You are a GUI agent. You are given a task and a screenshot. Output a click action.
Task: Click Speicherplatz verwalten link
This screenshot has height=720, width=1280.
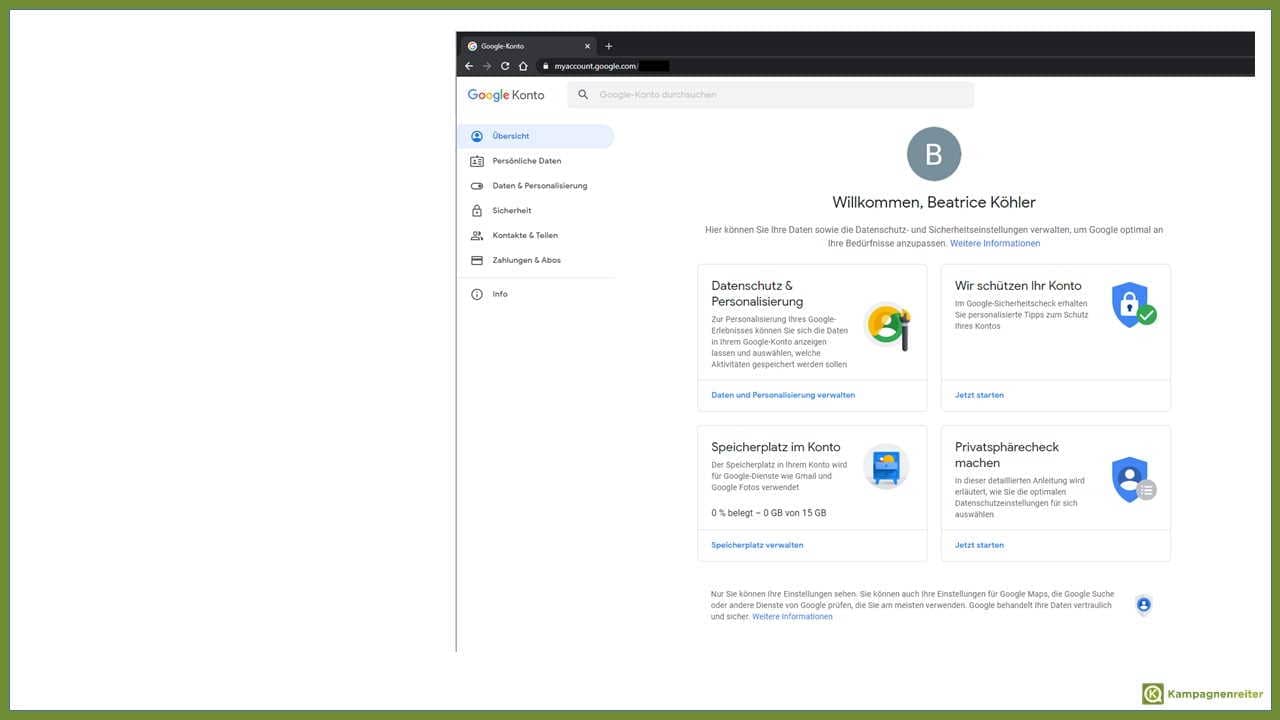click(757, 545)
